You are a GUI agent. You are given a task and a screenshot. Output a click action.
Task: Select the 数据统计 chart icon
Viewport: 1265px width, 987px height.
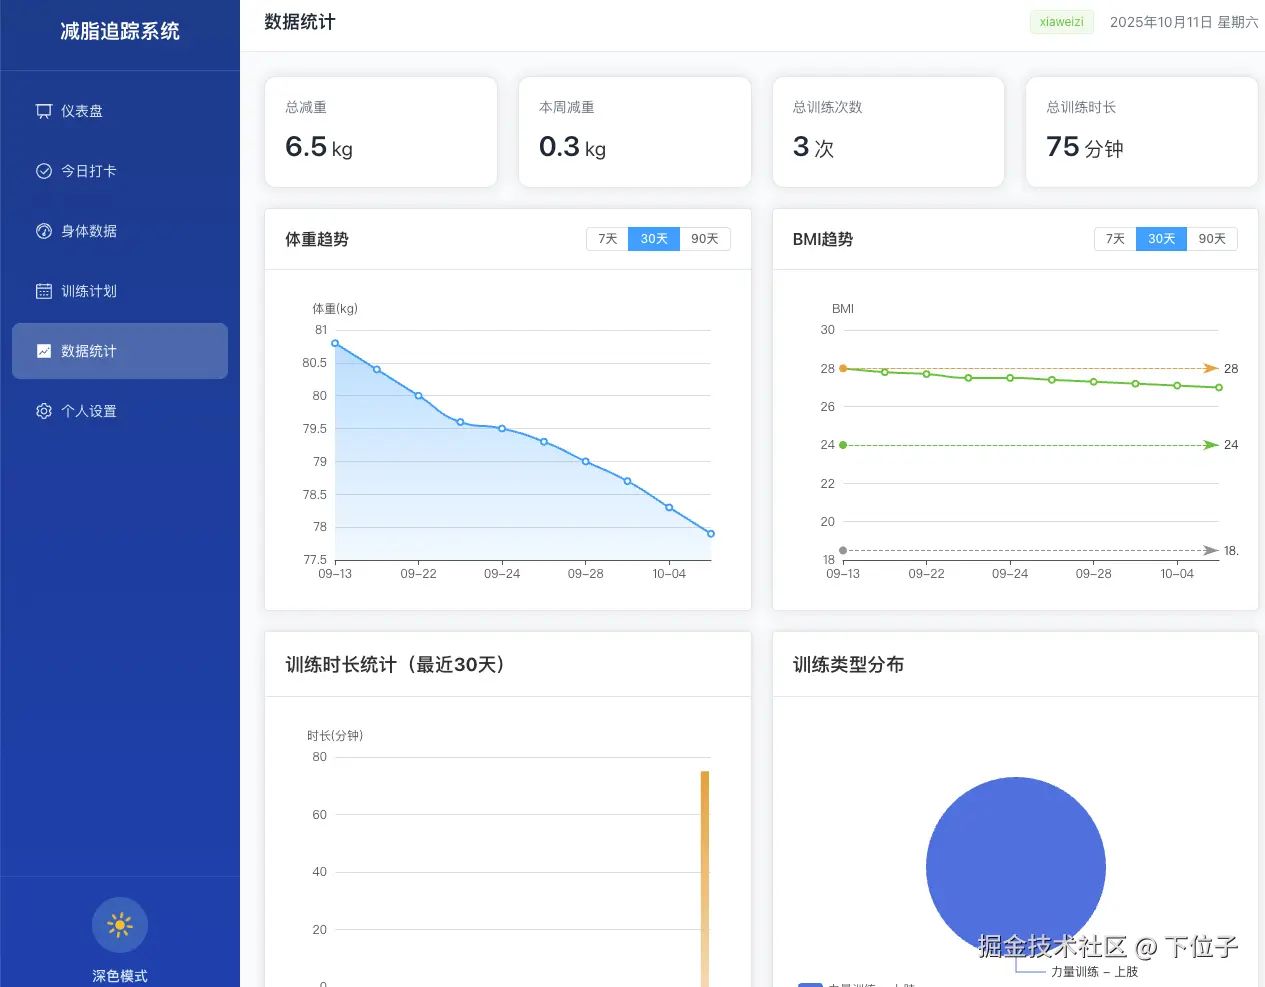point(43,350)
